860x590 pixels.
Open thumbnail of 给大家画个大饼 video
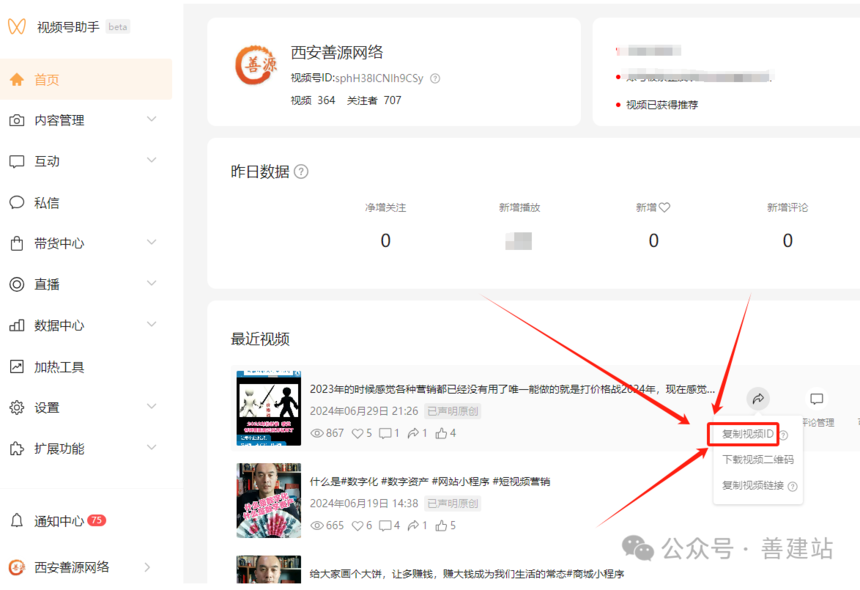tap(269, 569)
